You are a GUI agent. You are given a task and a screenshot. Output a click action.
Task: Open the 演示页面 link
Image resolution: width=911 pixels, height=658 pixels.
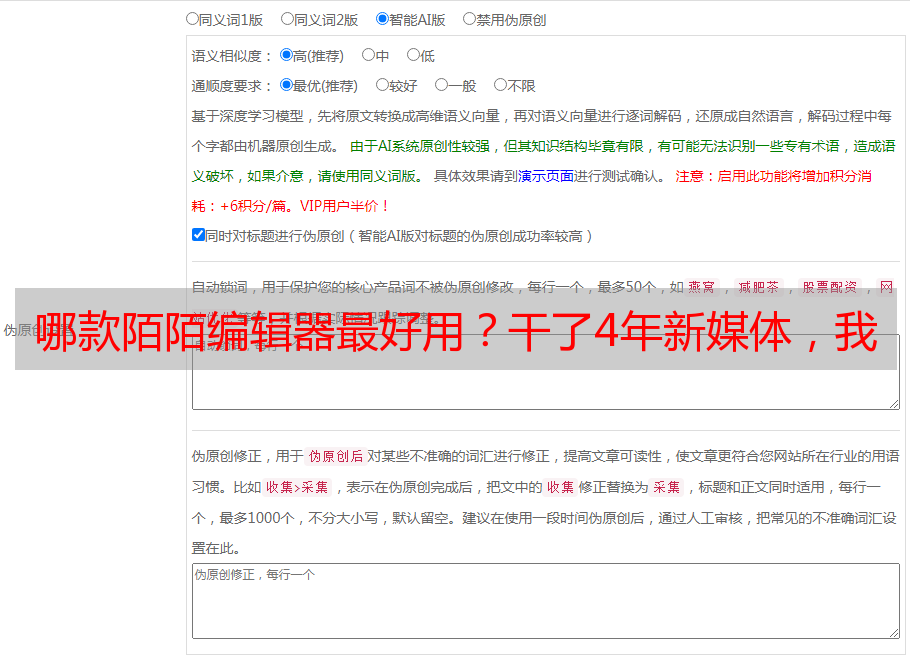tap(546, 176)
